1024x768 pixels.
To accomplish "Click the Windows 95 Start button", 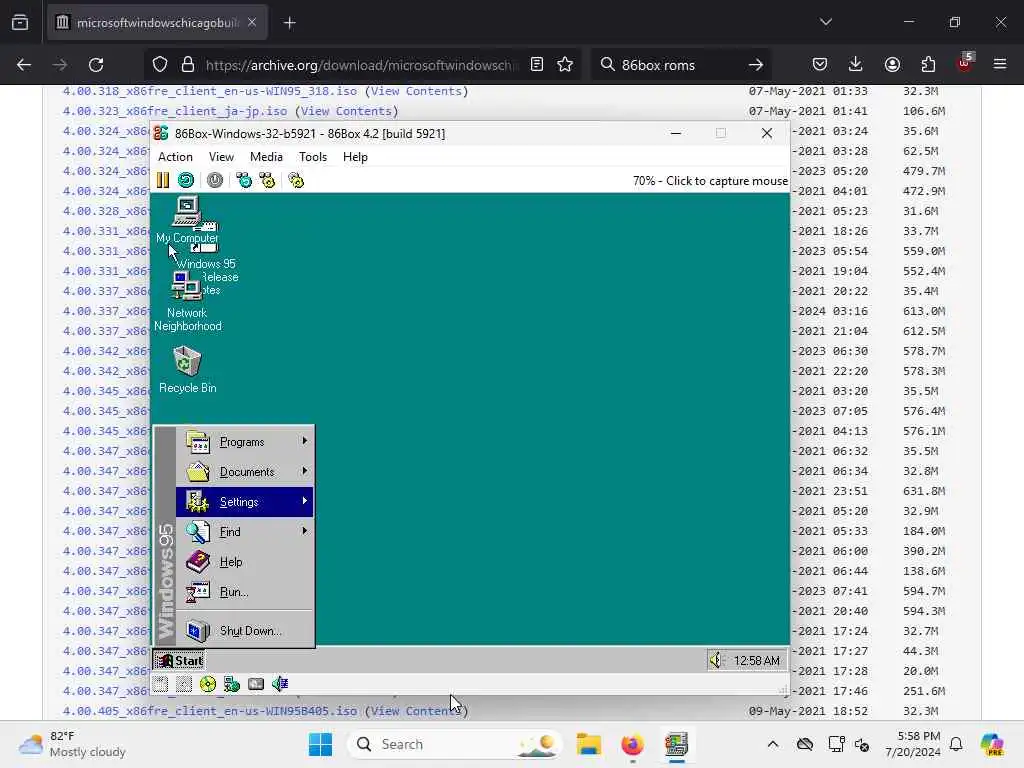I will [x=179, y=661].
